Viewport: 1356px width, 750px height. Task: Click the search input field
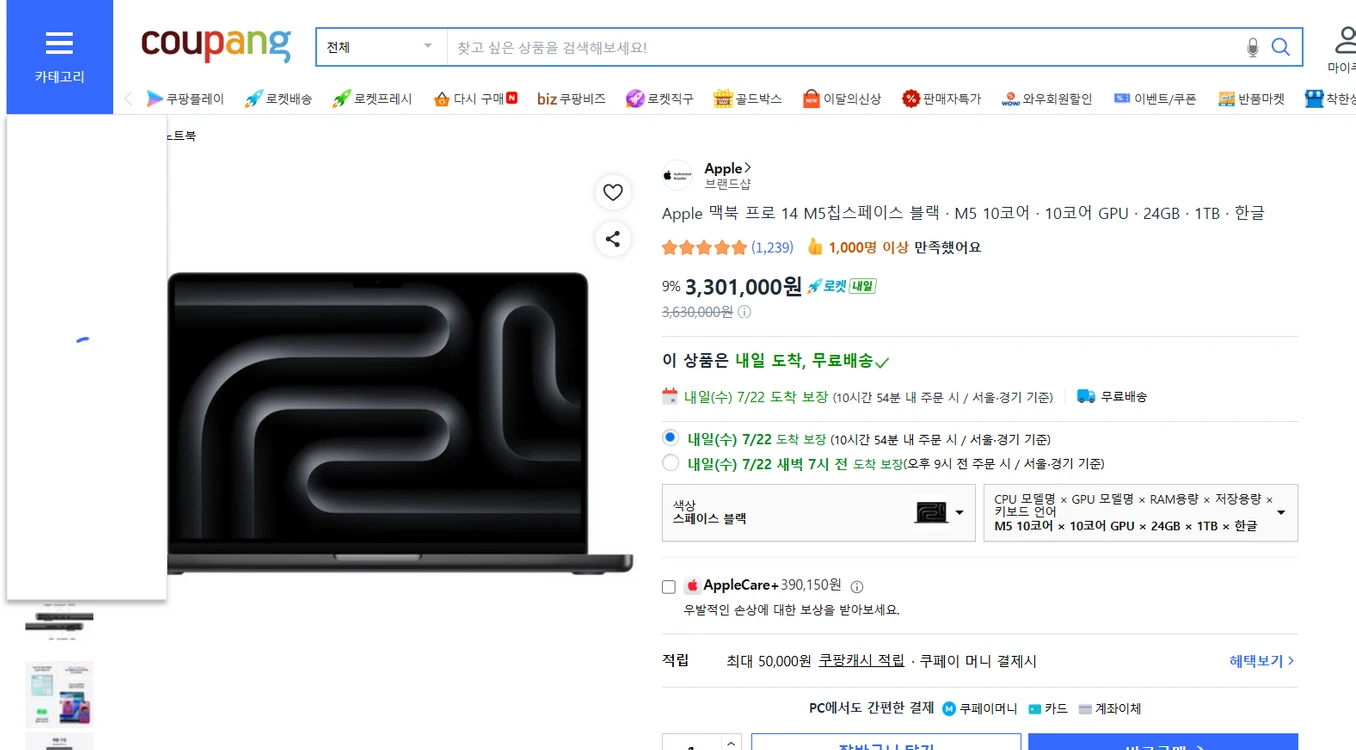pyautogui.click(x=845, y=47)
